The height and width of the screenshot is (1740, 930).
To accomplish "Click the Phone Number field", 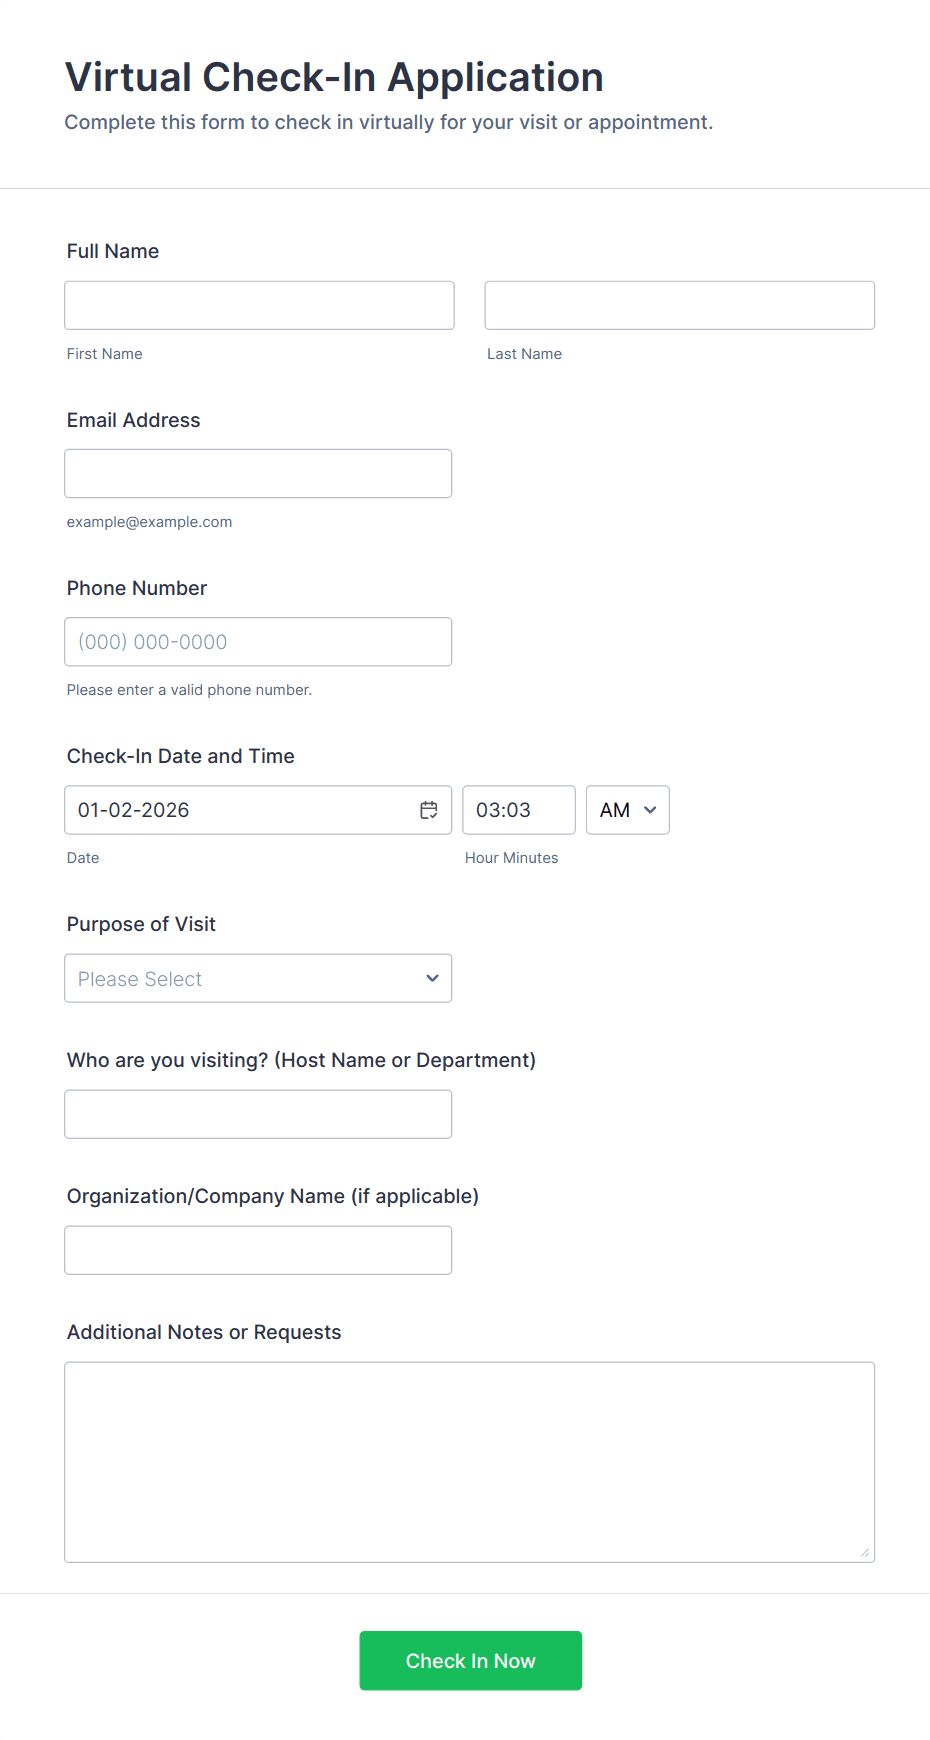I will click(x=258, y=642).
